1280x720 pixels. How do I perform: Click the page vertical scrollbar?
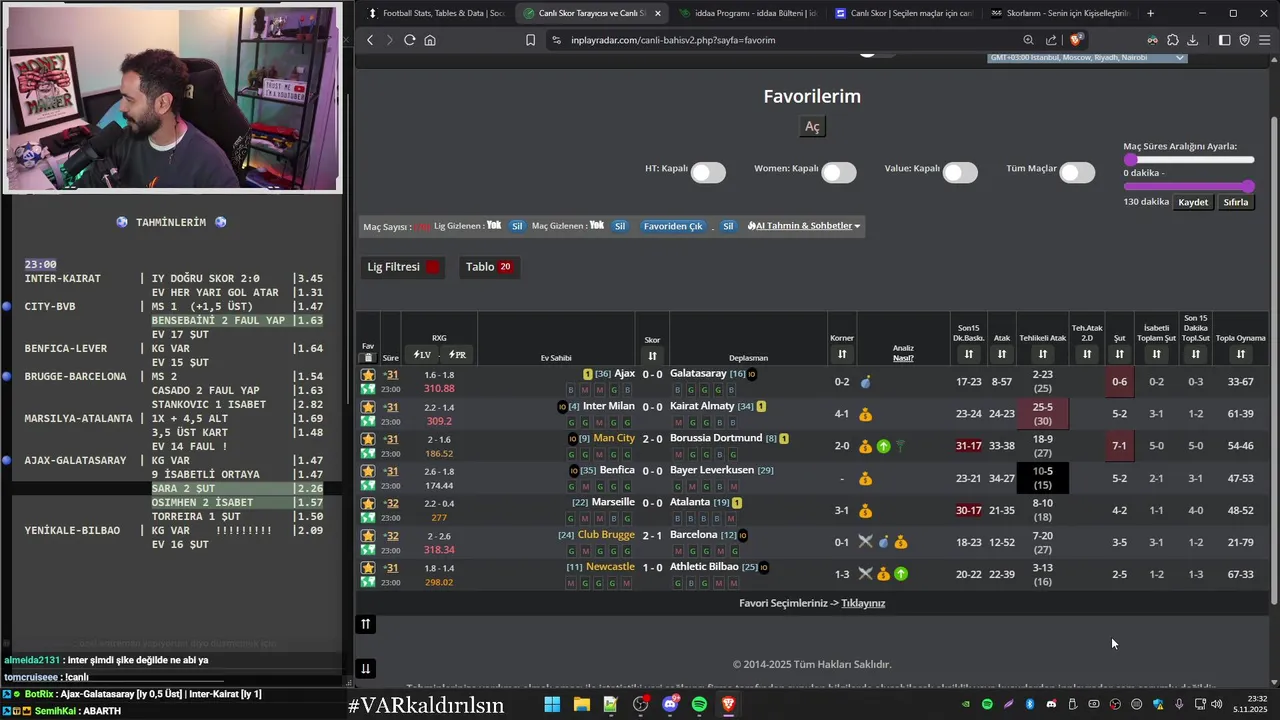pyautogui.click(x=1274, y=360)
